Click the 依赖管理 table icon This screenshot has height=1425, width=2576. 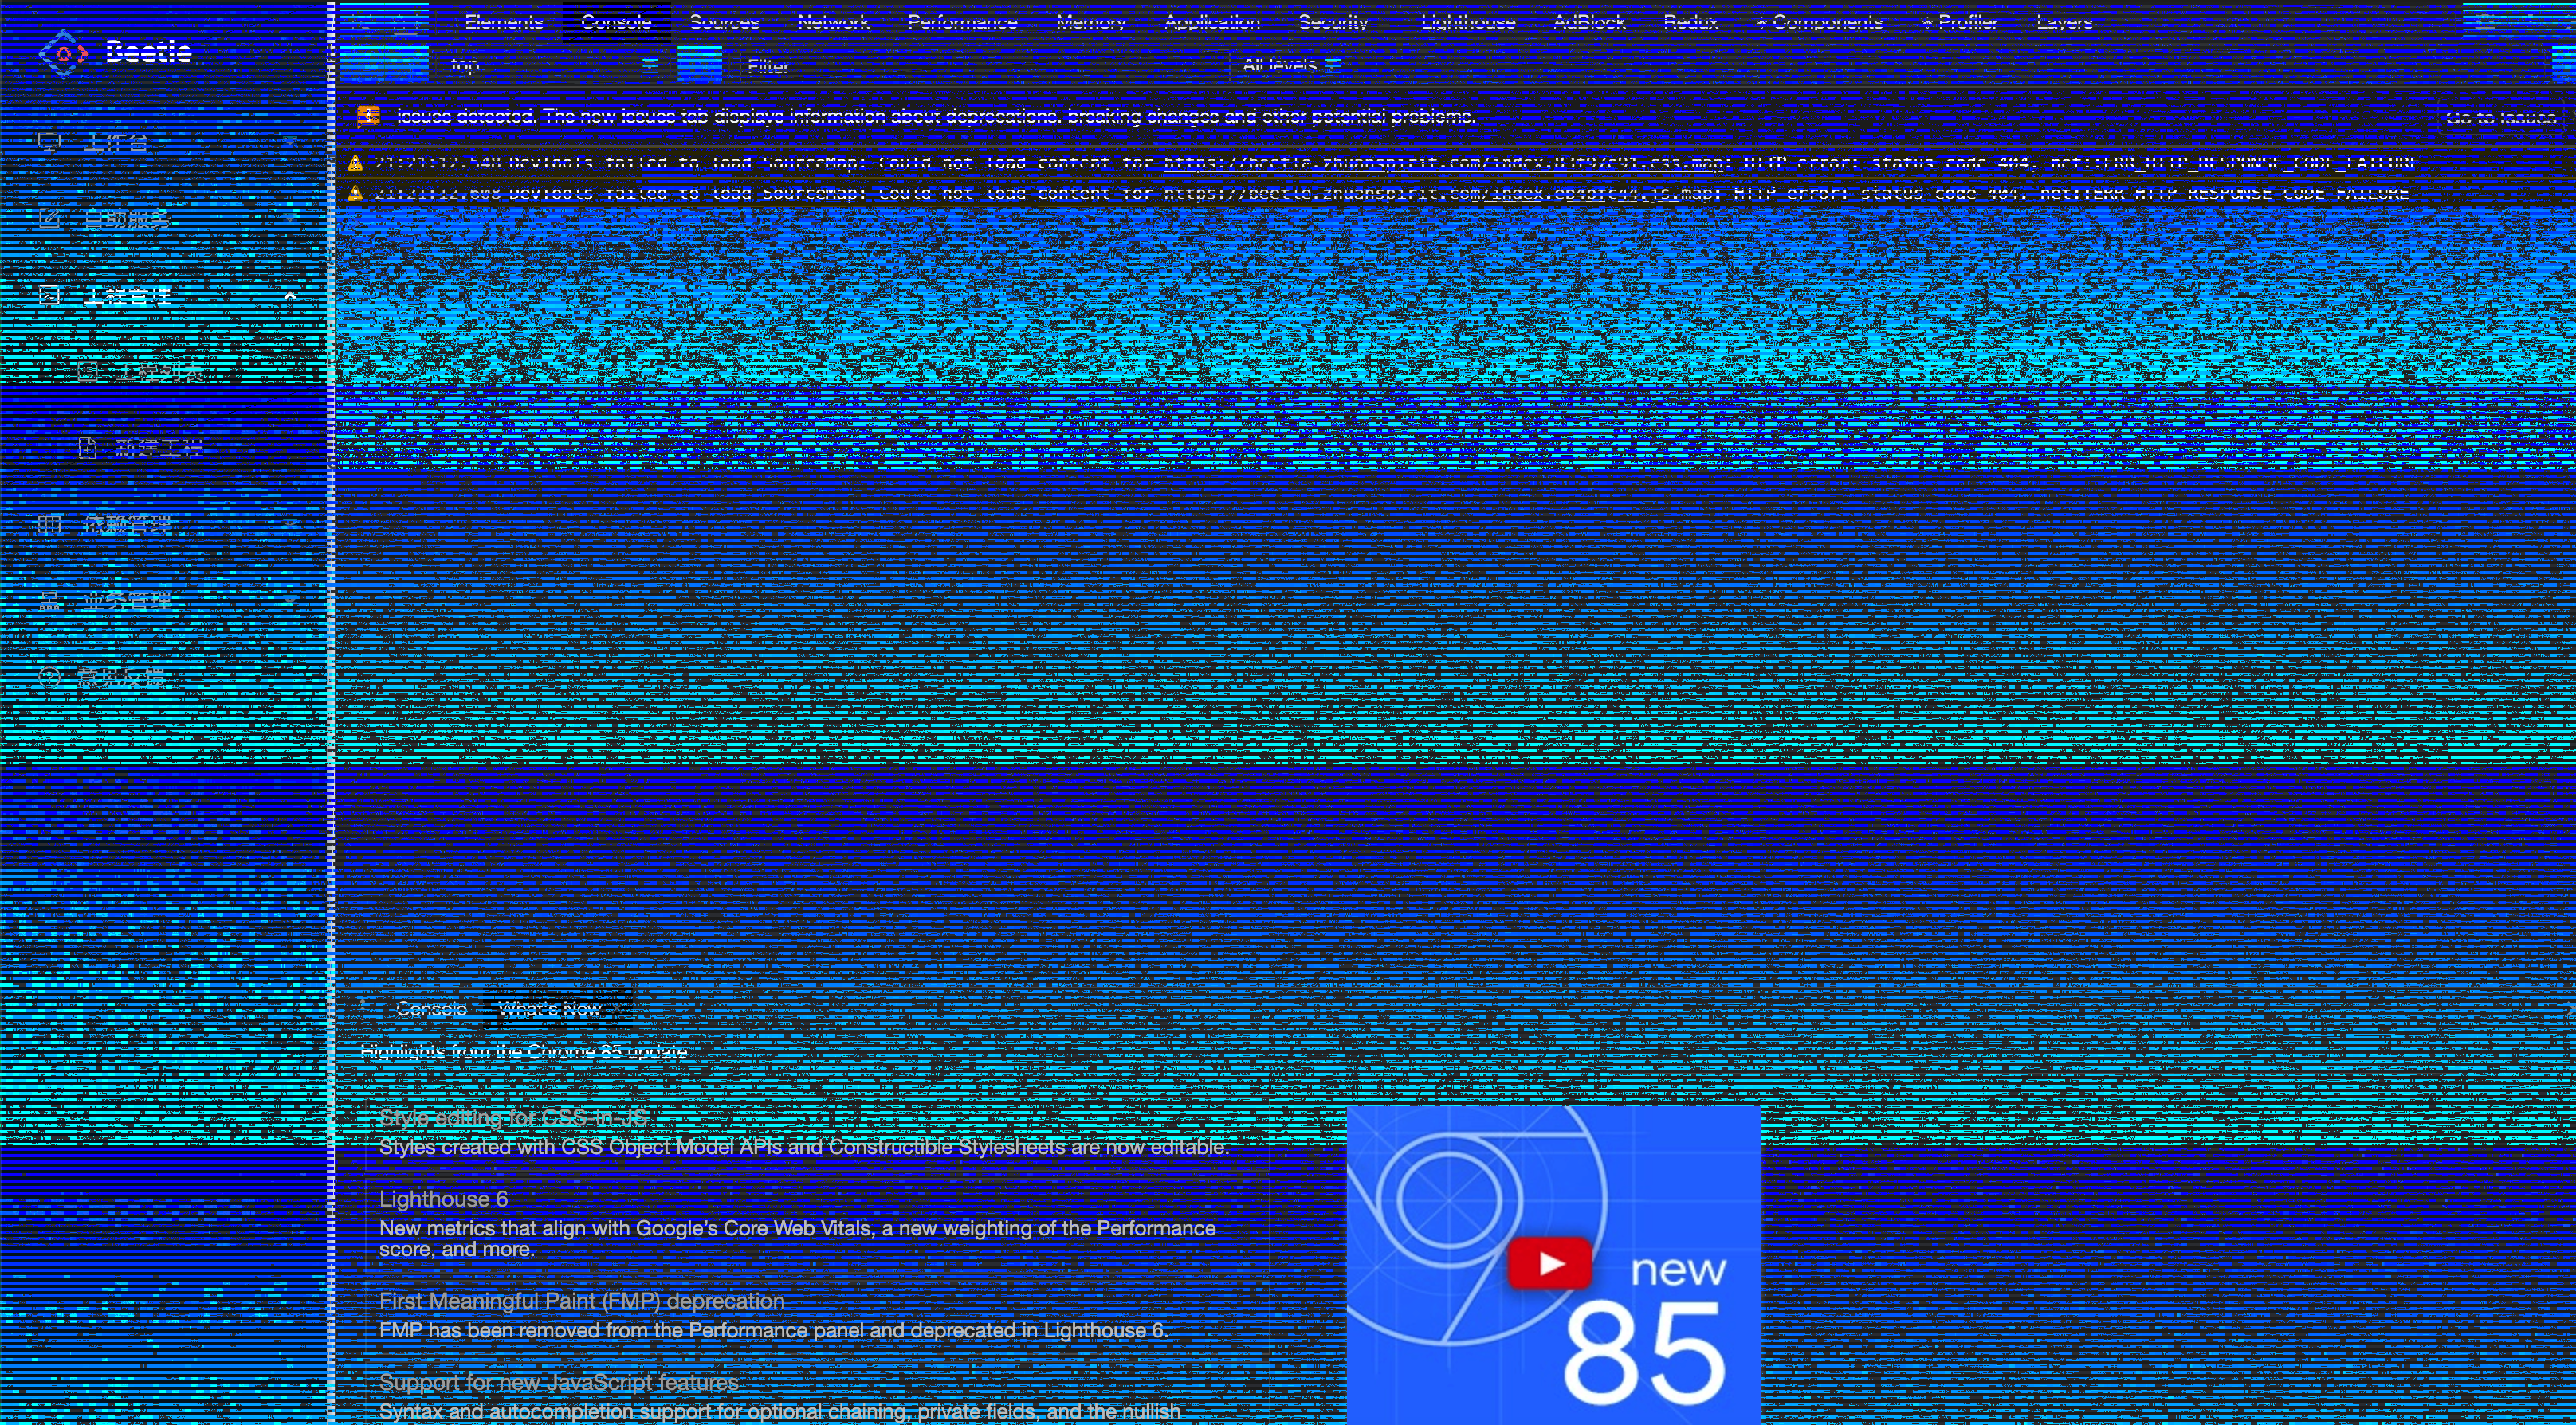(x=49, y=524)
